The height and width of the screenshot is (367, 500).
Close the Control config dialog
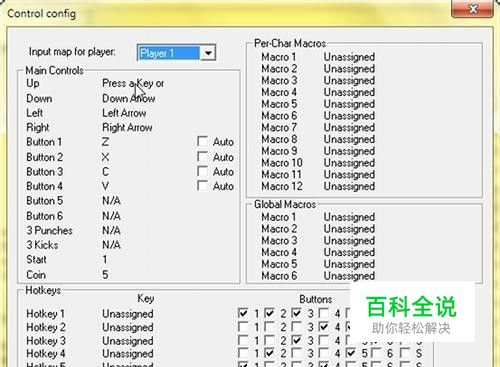point(473,9)
